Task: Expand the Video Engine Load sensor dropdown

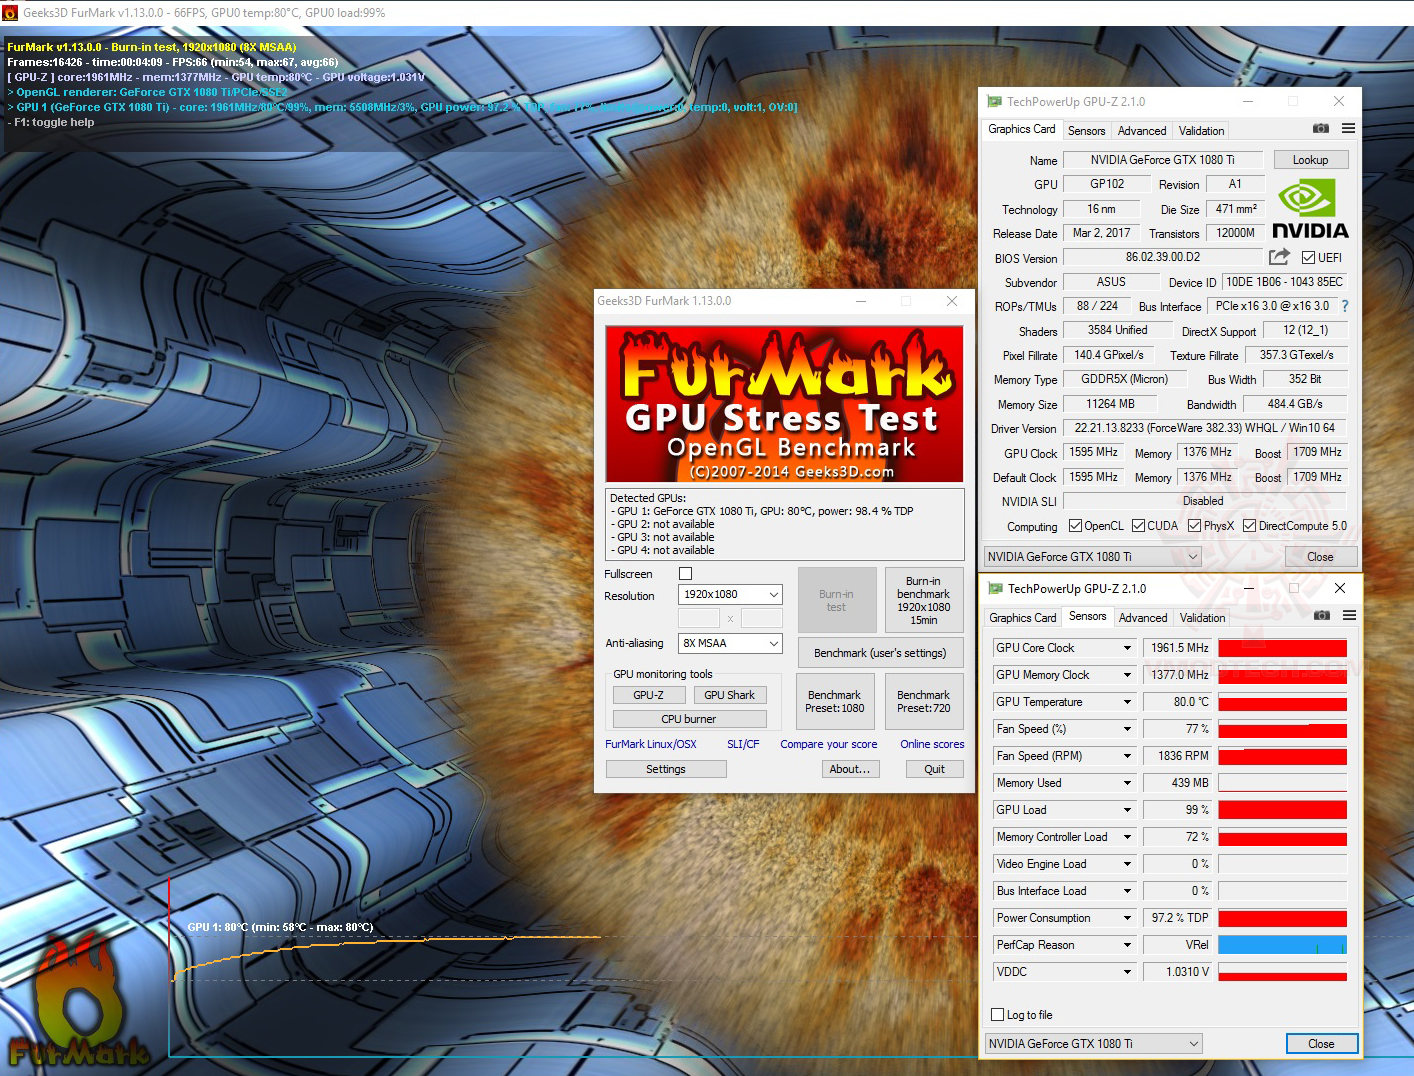Action: 1127,864
